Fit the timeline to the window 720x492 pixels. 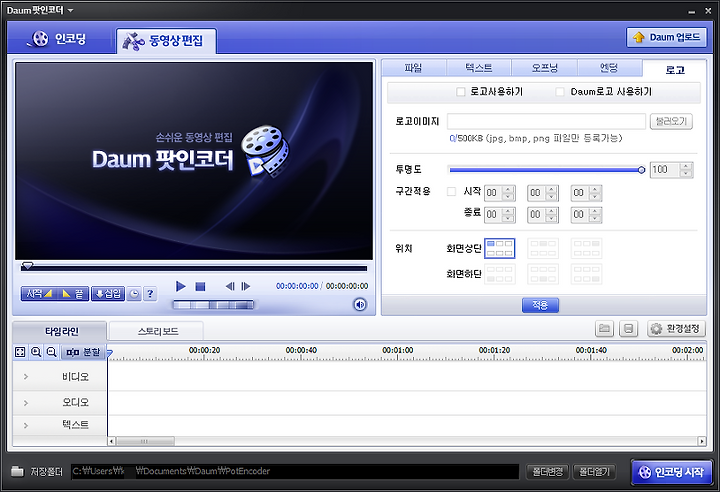[x=20, y=352]
